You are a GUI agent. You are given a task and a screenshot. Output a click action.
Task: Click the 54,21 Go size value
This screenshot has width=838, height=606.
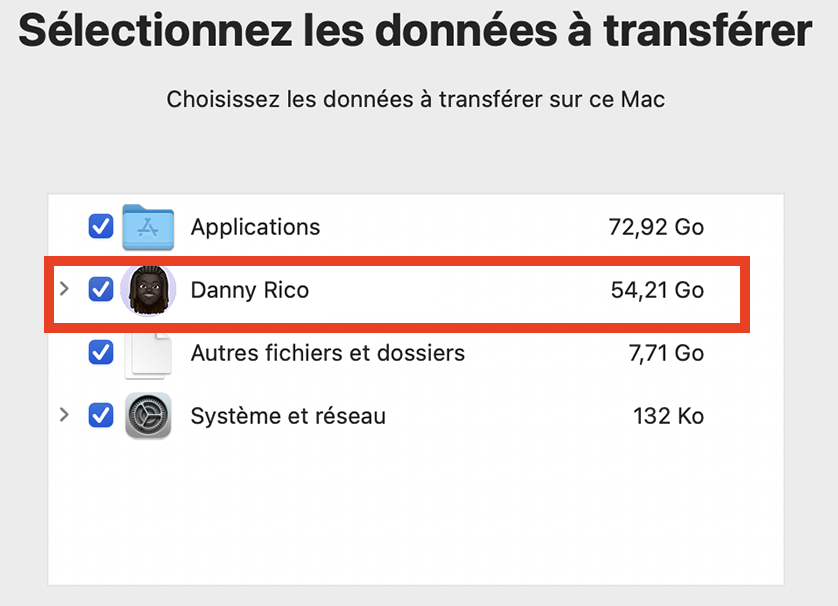click(x=657, y=291)
